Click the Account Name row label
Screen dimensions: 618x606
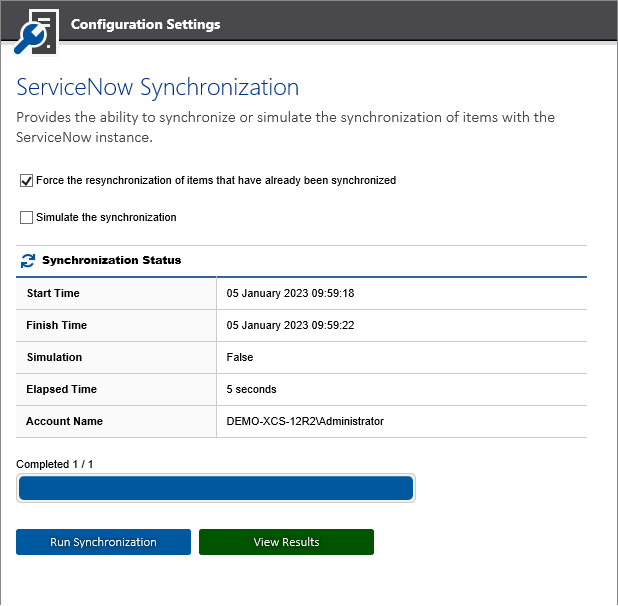point(64,421)
